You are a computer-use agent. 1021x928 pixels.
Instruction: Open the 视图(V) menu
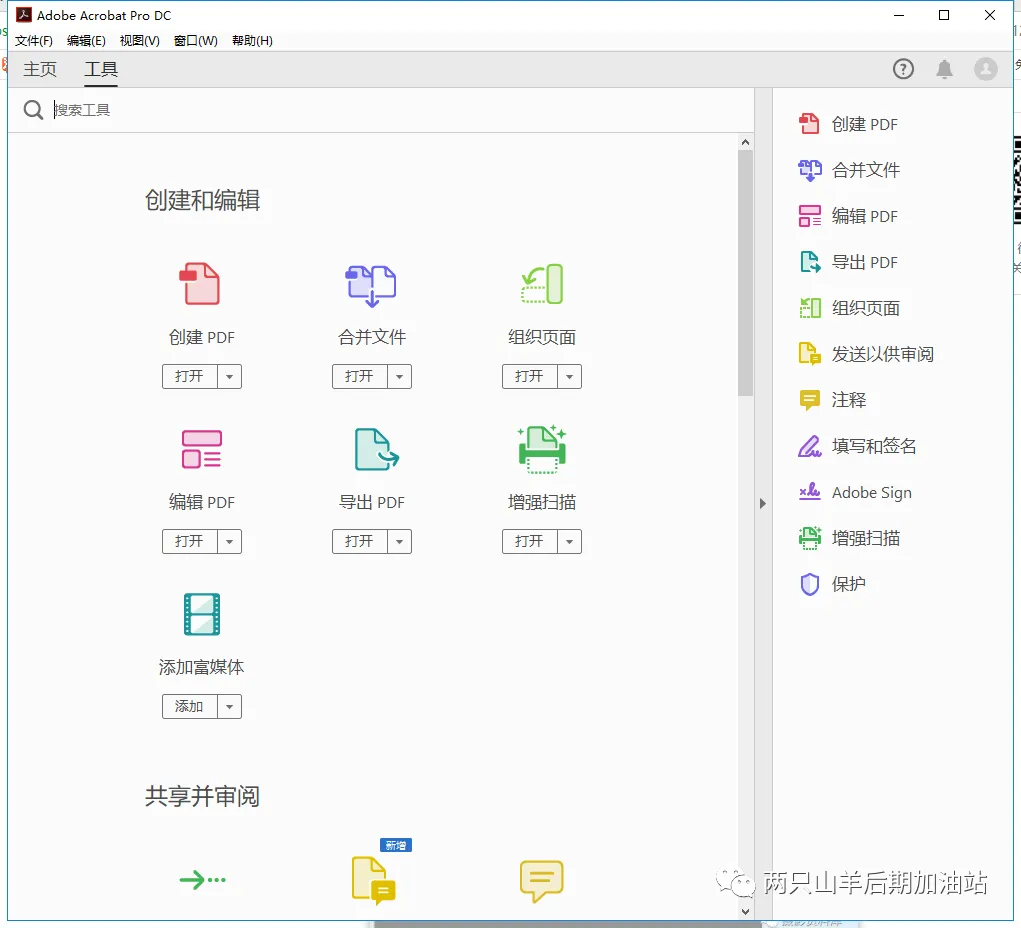pos(139,40)
